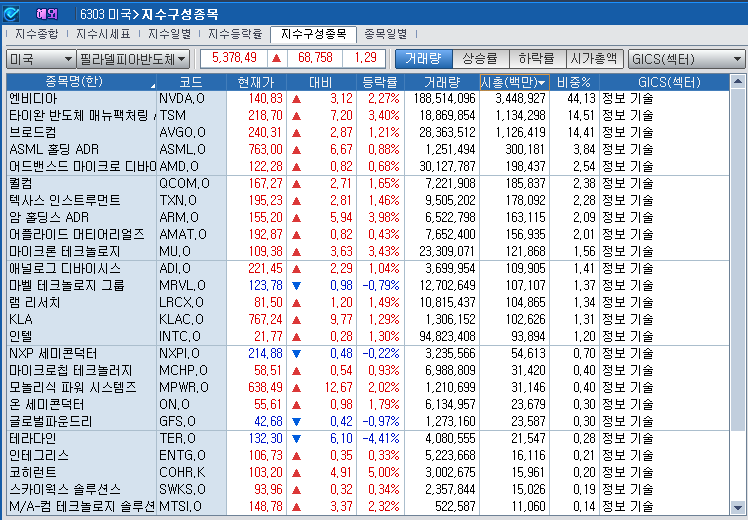
Task: Click Teradyne change rate -4.41%
Action: click(x=381, y=438)
